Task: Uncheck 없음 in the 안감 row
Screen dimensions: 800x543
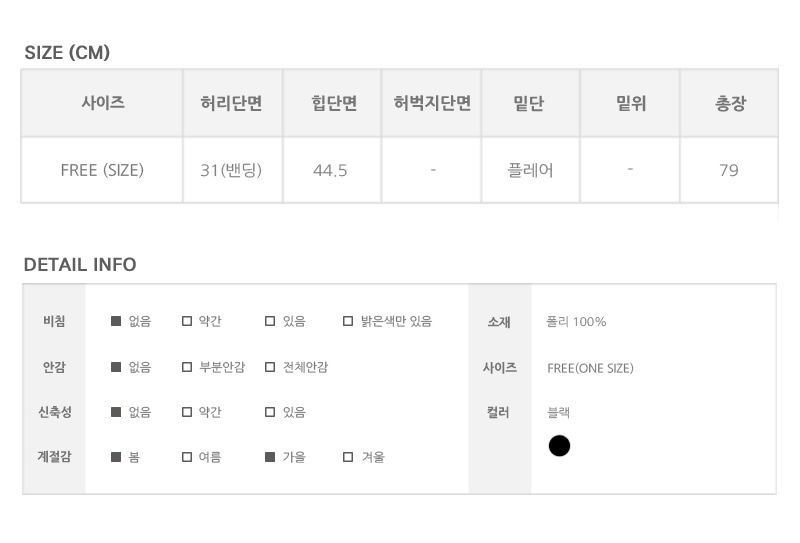Action: tap(116, 367)
